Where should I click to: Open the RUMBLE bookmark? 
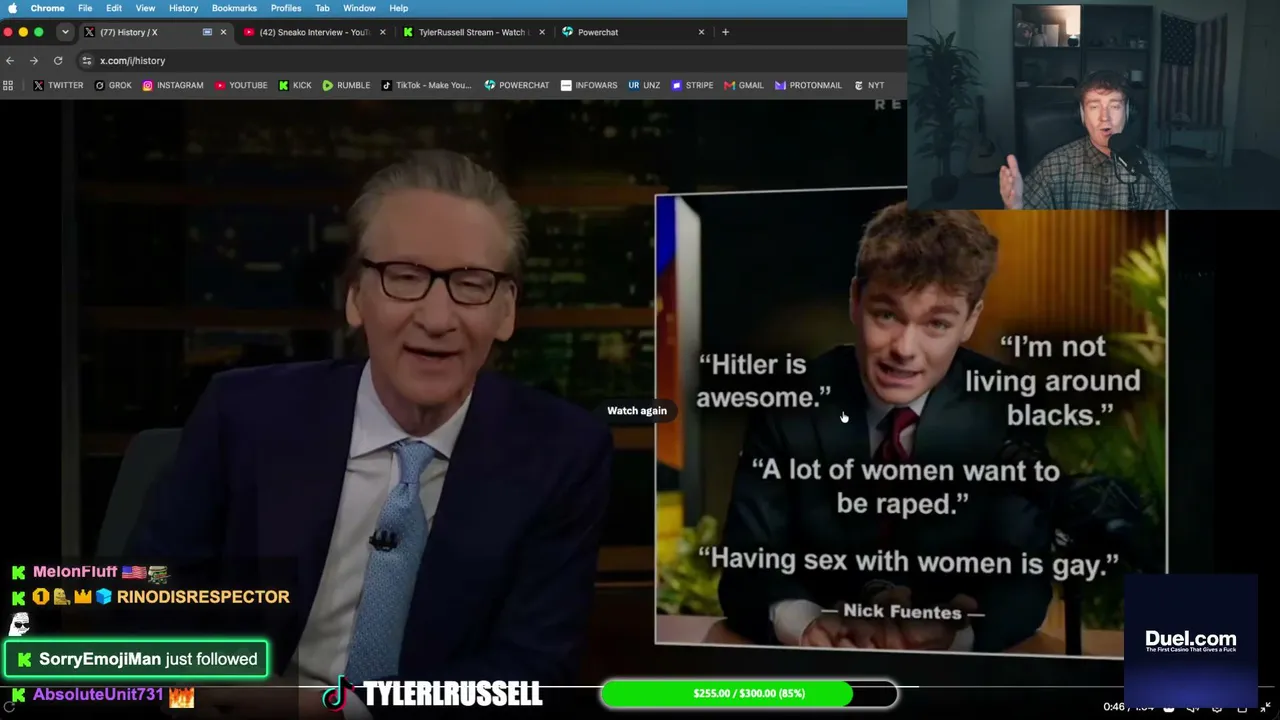coord(346,86)
